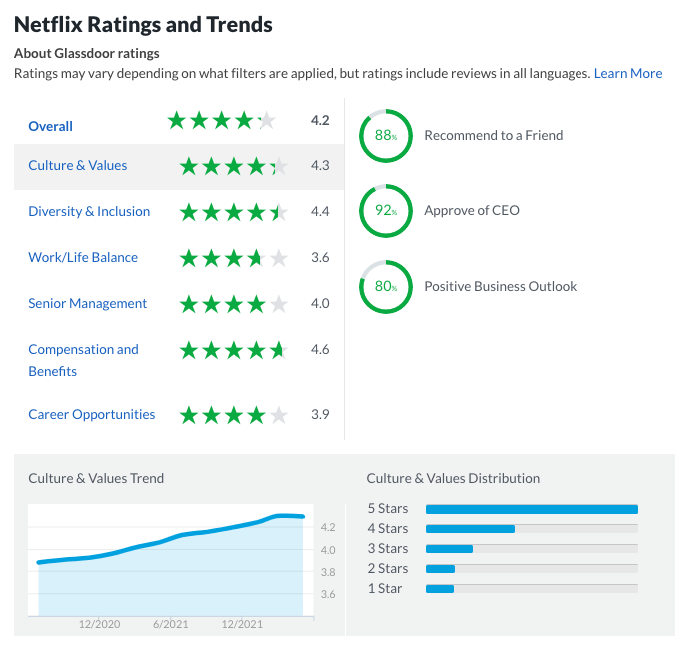Click the Compensation and Benefits star icons

234,350
